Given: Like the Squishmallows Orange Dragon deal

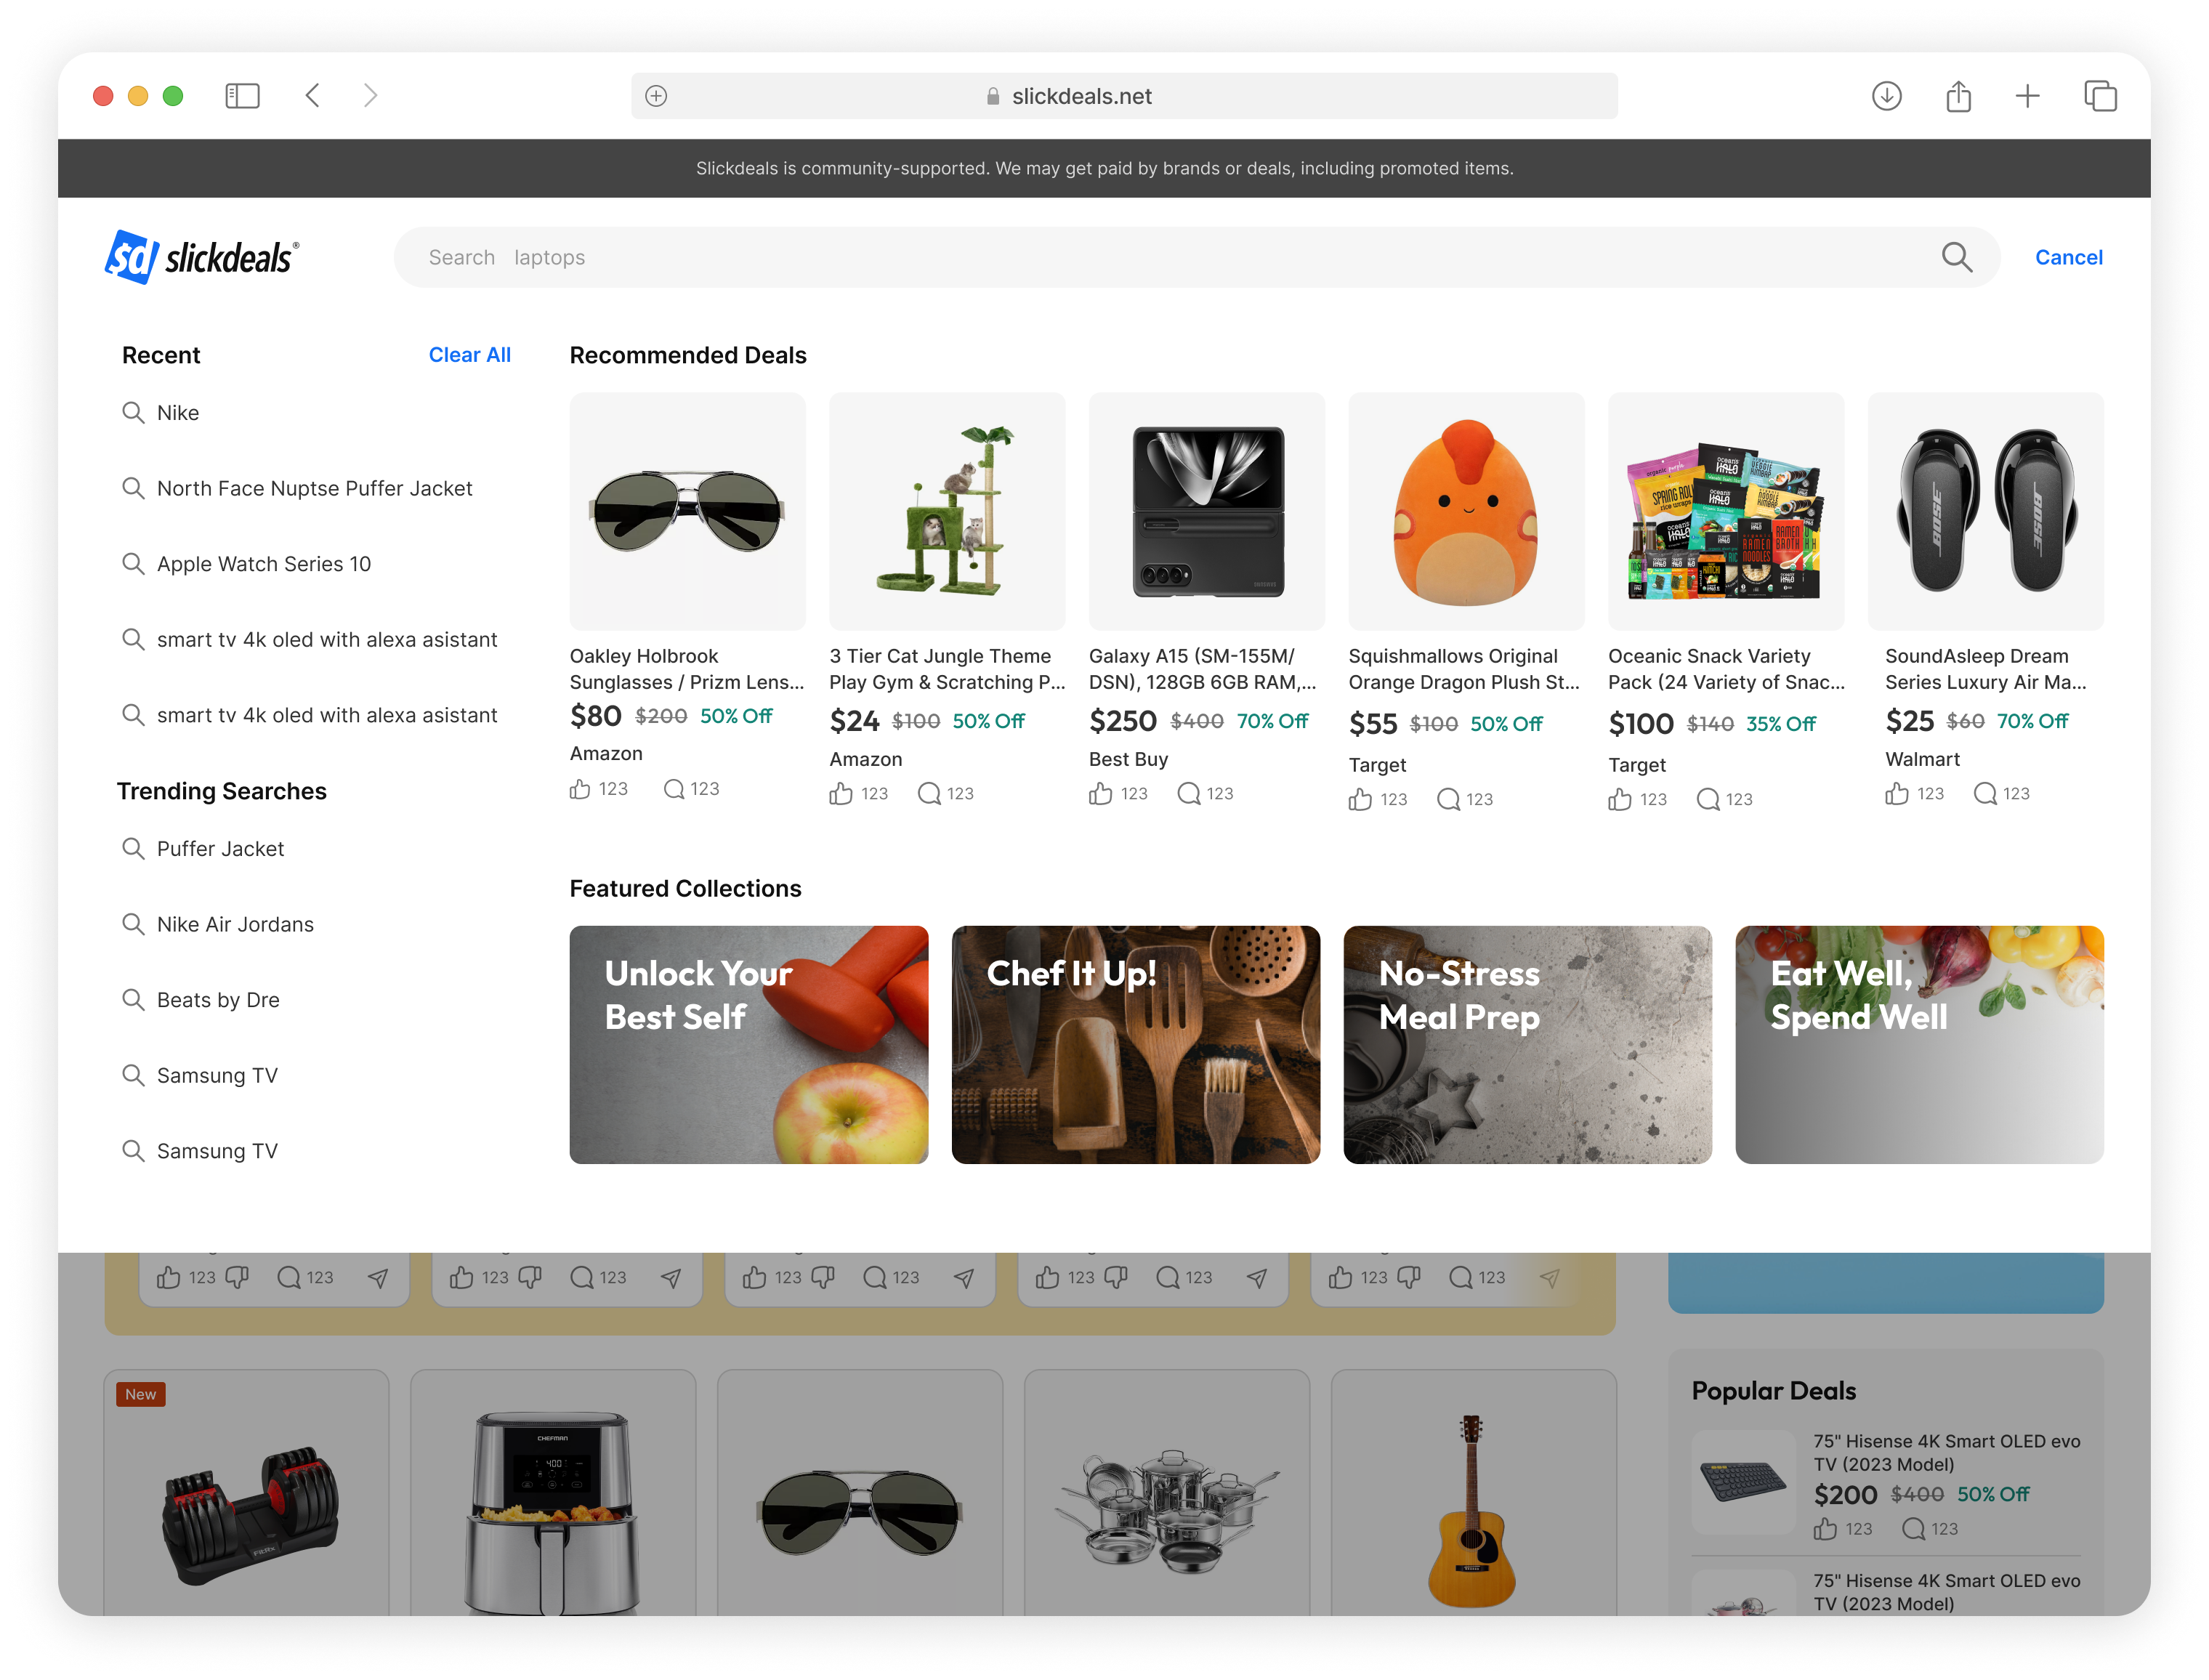Looking at the screenshot, I should [x=1360, y=799].
